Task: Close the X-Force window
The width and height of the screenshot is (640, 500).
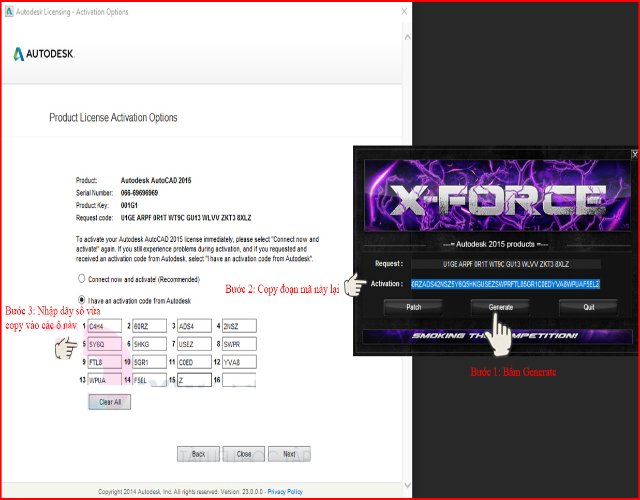Action: pos(635,154)
